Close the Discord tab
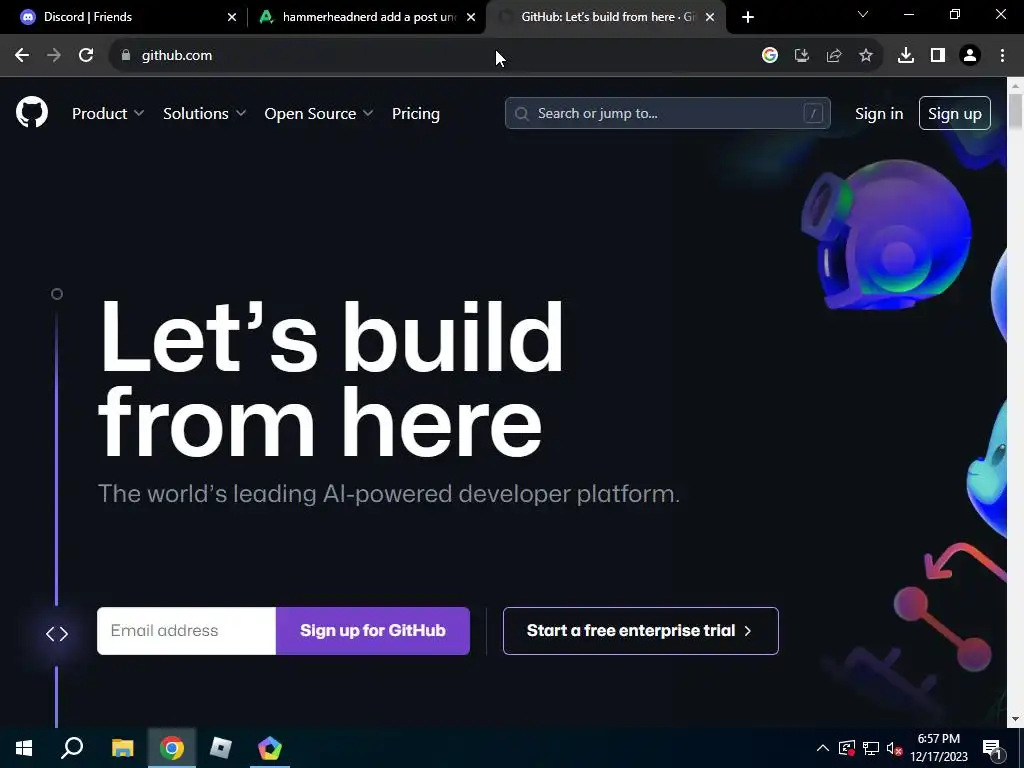The height and width of the screenshot is (768, 1024). coord(232,17)
